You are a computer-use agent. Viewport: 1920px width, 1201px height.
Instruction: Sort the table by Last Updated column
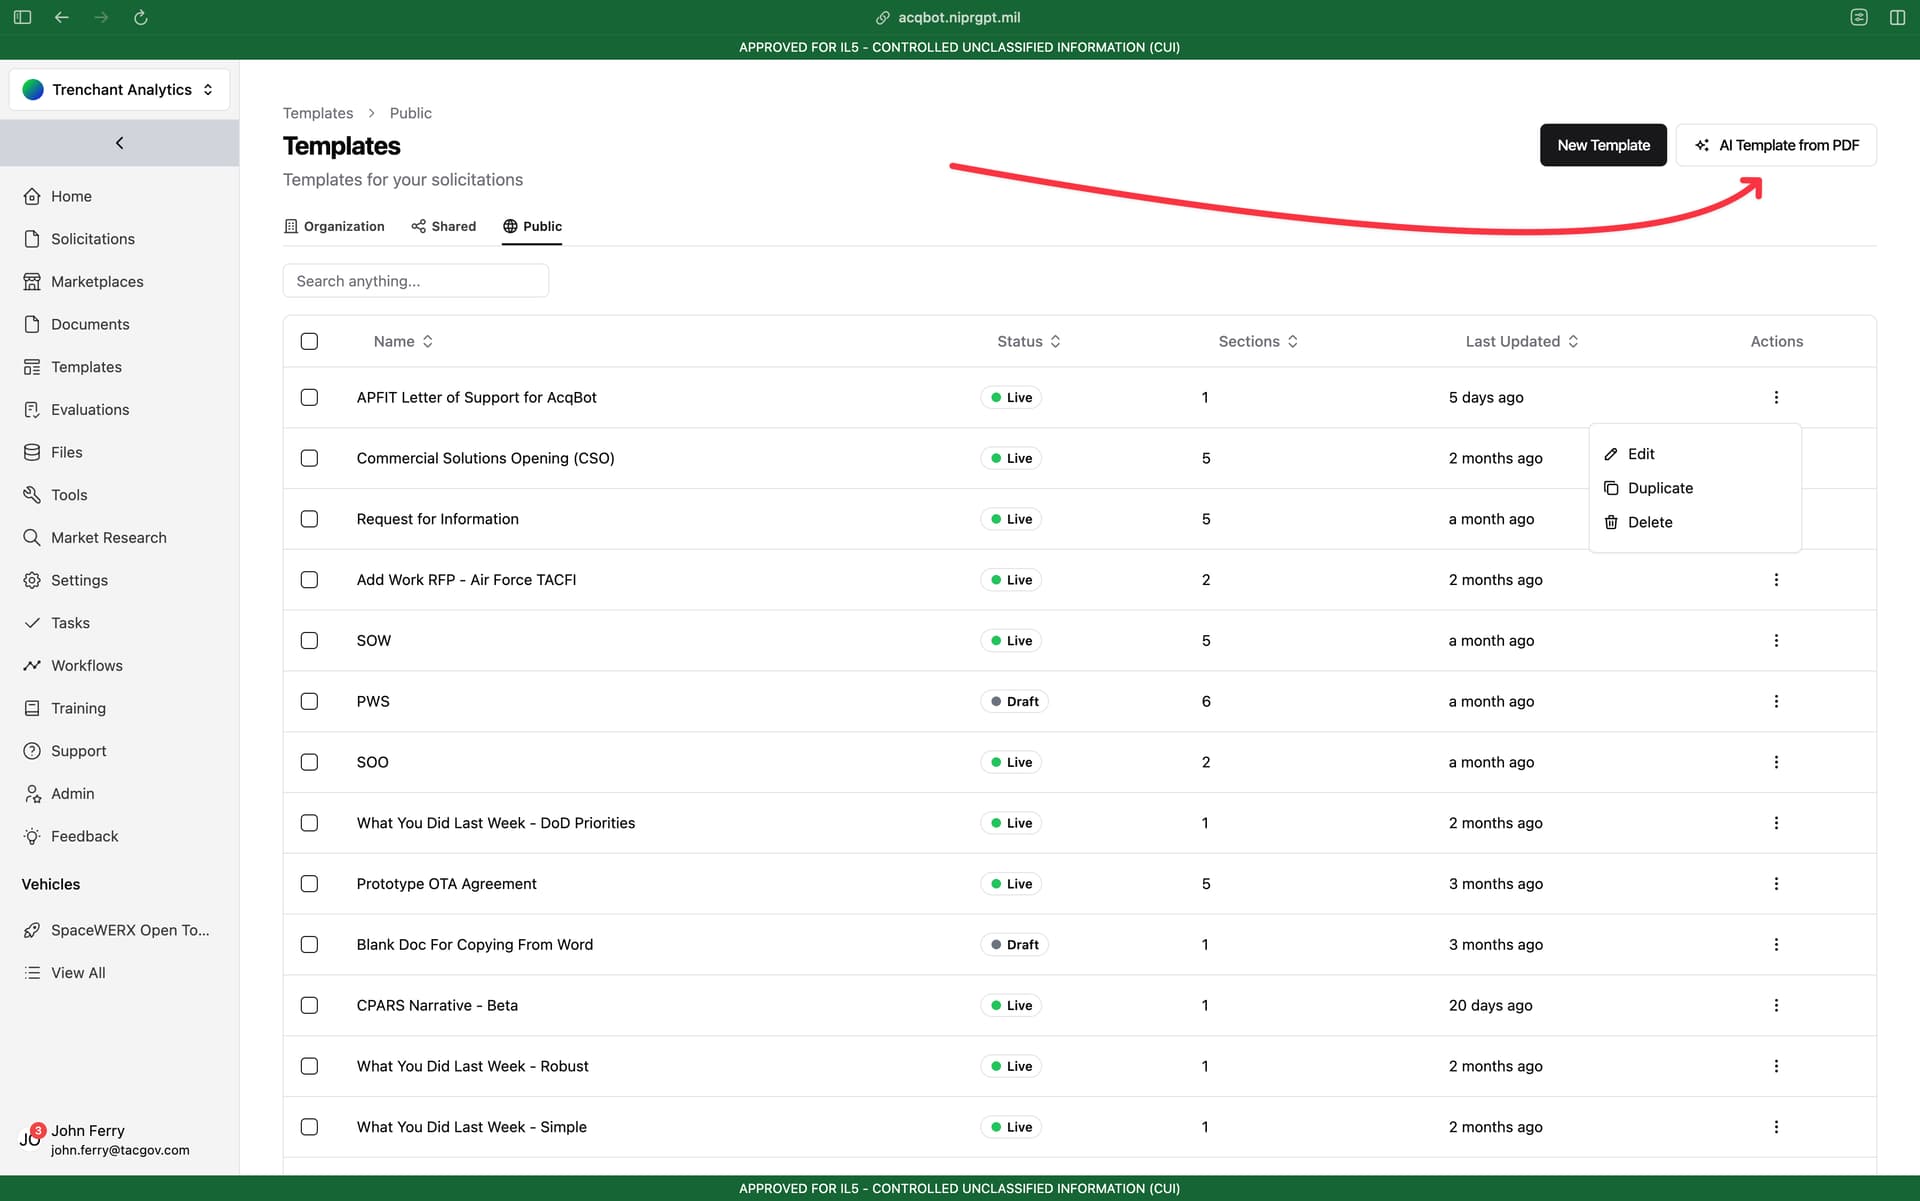pyautogui.click(x=1522, y=342)
